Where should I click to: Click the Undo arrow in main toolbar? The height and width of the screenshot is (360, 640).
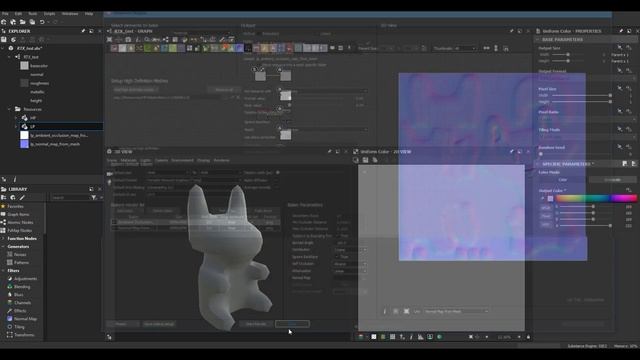click(42, 22)
